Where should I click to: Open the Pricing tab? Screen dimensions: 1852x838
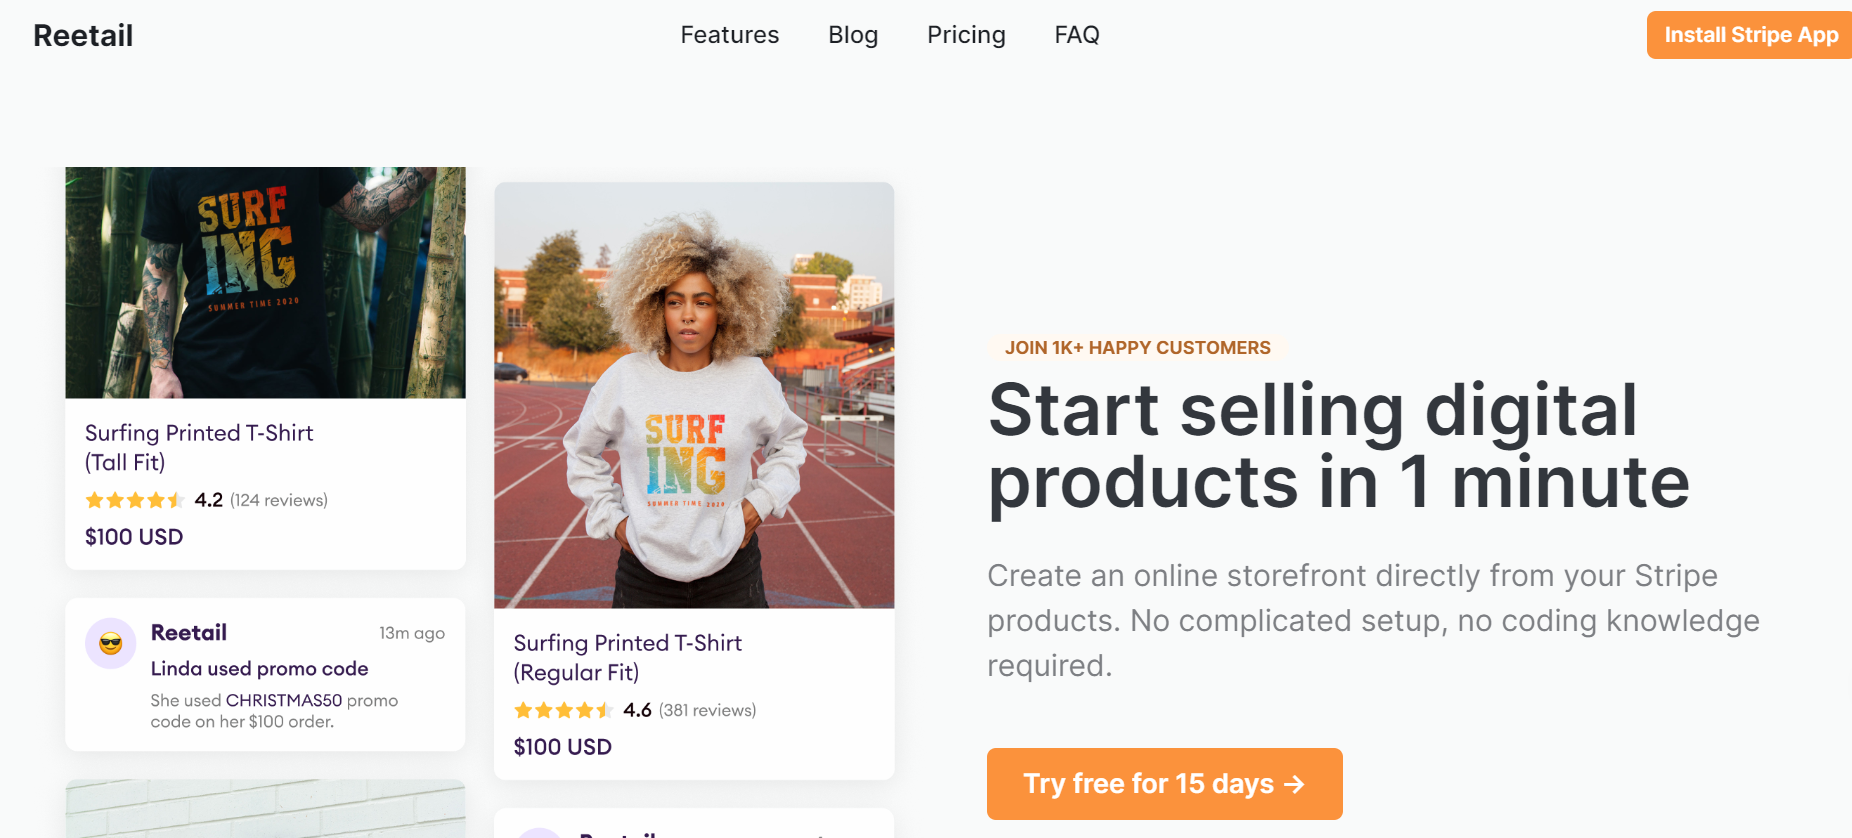(966, 35)
